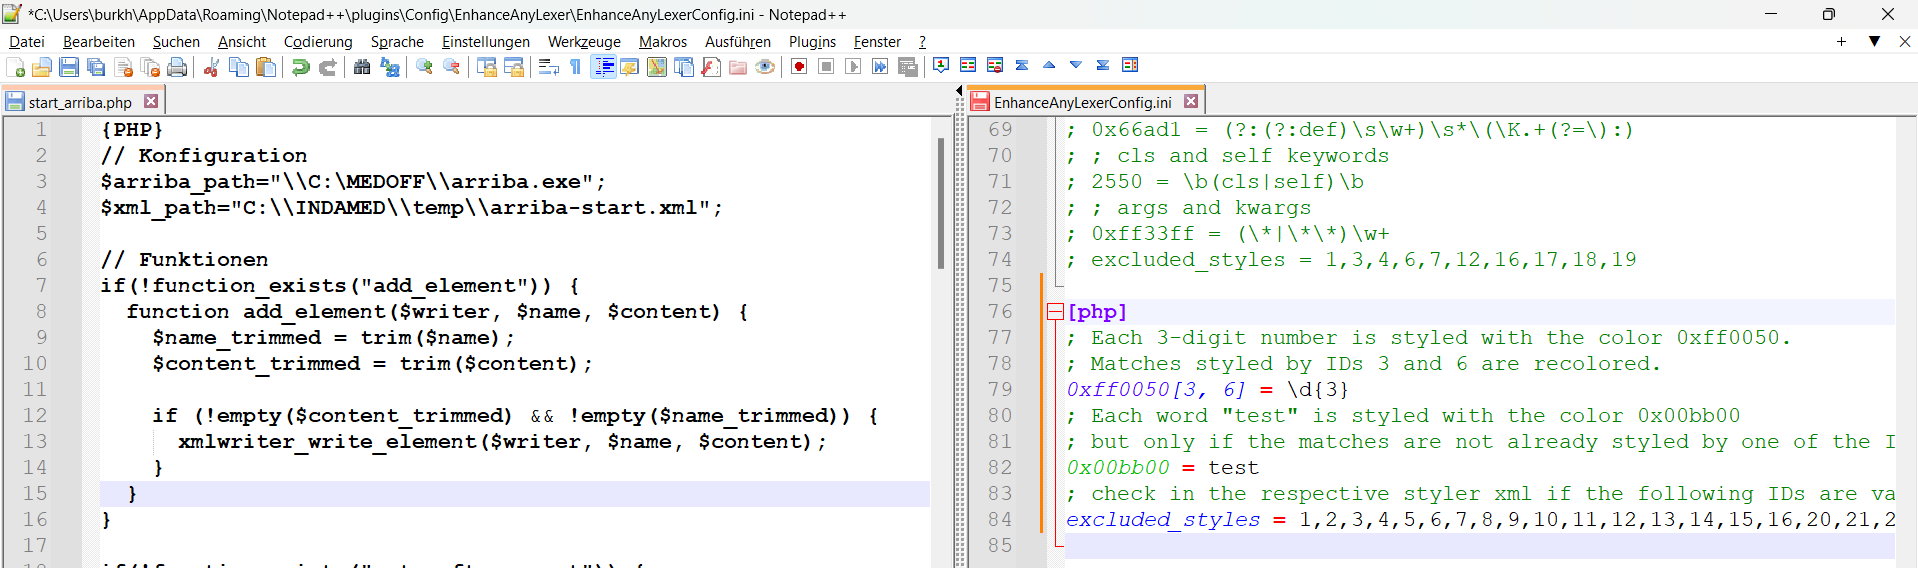
Task: Play back the recorded macro
Action: coord(853,67)
